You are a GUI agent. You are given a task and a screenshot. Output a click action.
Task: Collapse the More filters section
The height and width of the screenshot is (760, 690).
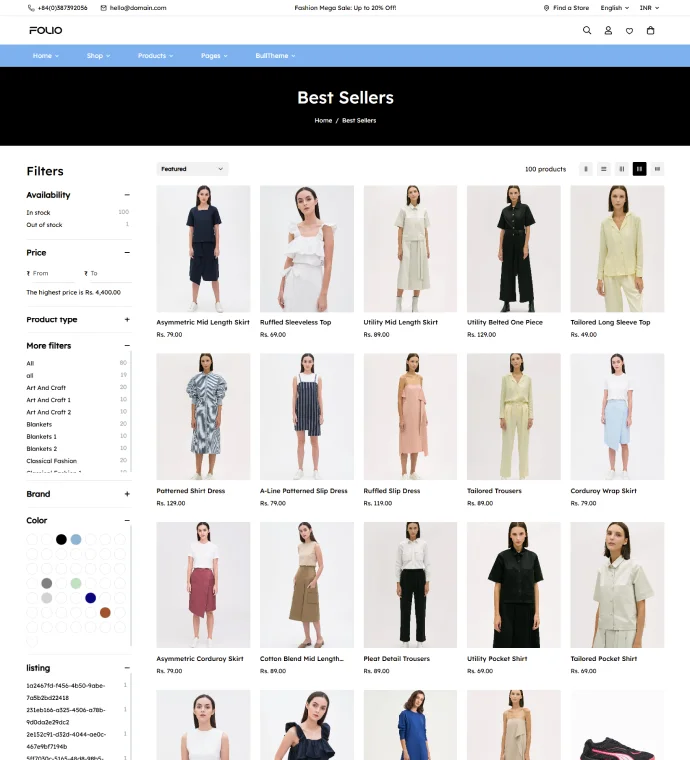pyautogui.click(x=127, y=346)
